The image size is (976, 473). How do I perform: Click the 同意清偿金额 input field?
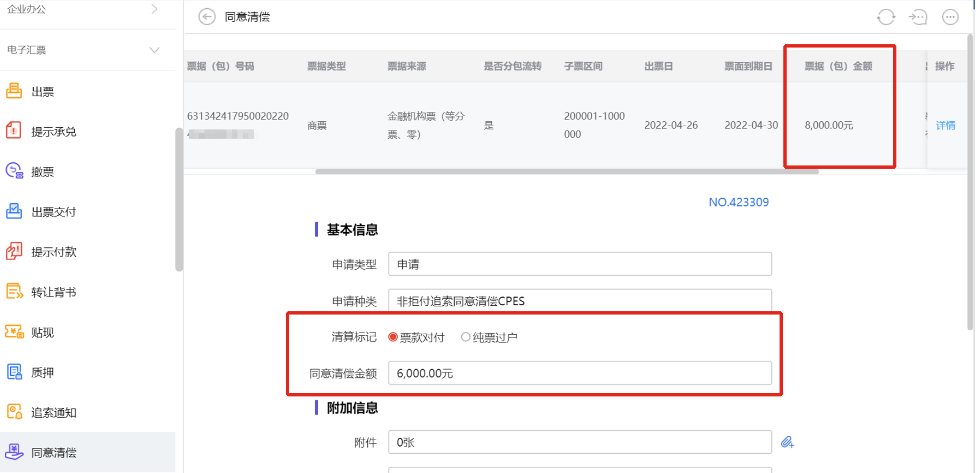coord(580,373)
